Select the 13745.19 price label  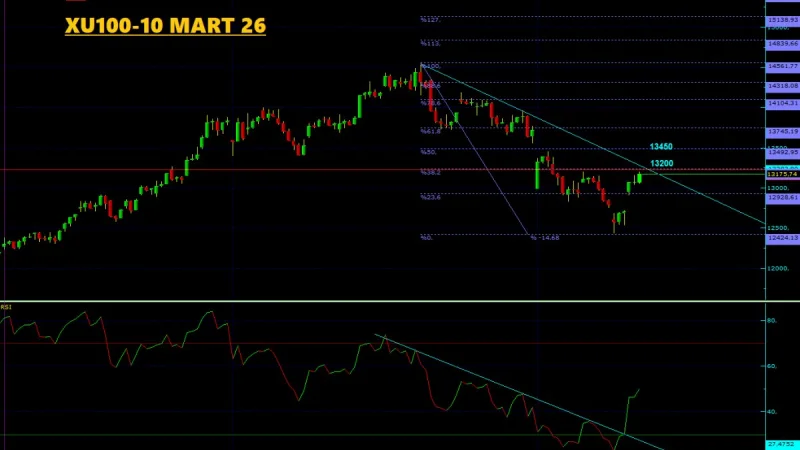pyautogui.click(x=783, y=131)
